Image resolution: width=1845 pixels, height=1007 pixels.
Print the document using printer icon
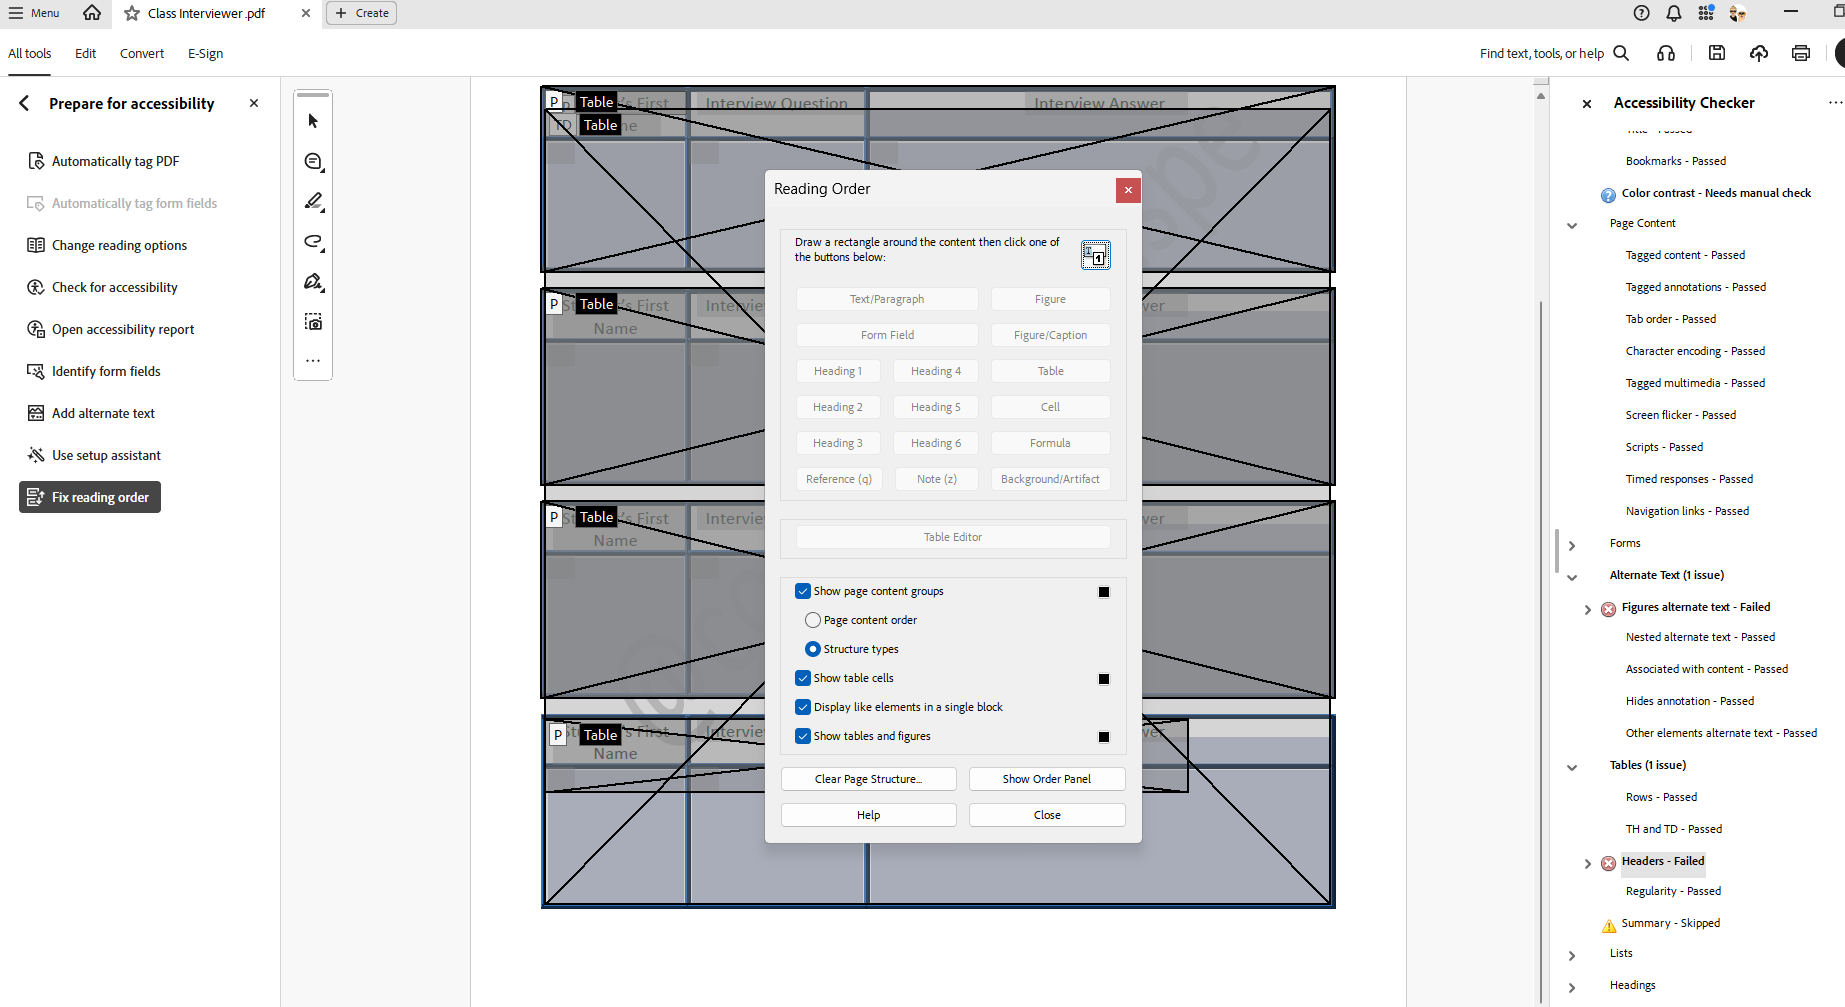[1801, 53]
